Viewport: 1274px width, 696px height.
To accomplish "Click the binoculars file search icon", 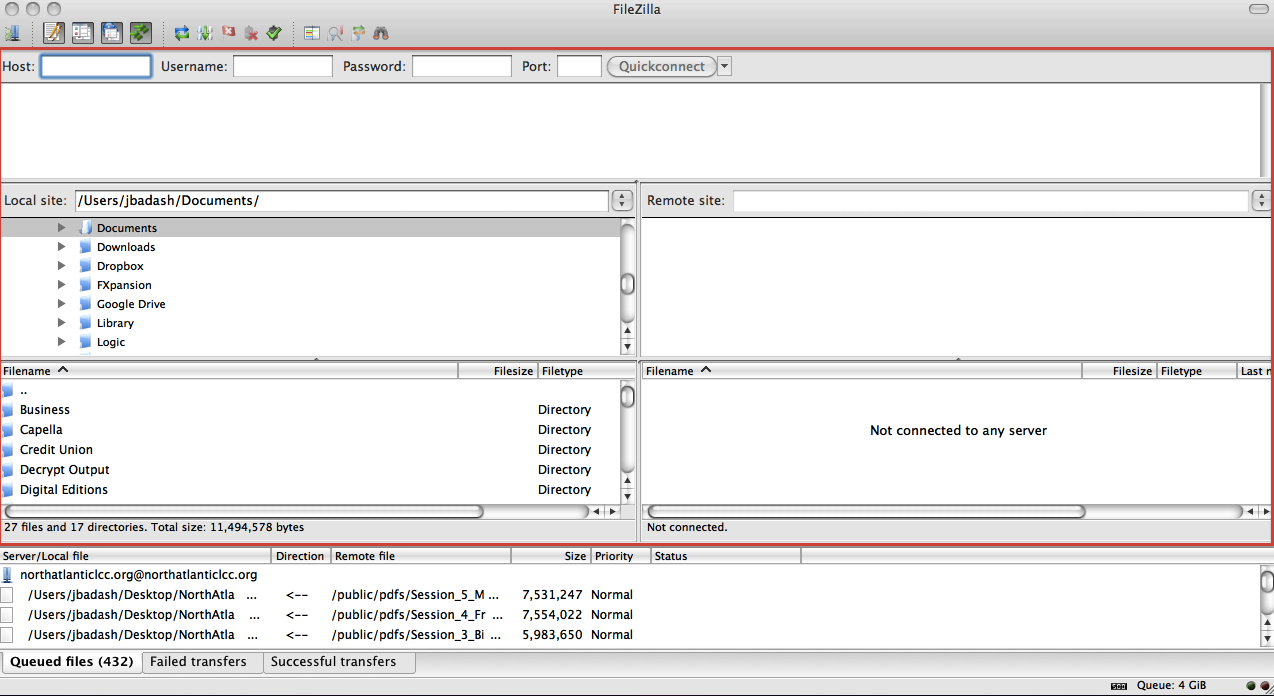I will [x=381, y=33].
